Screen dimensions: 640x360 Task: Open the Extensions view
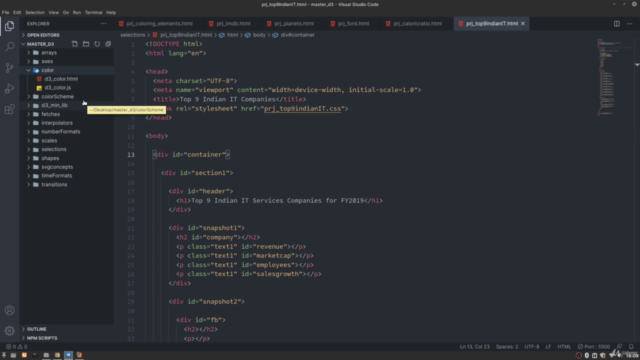[x=9, y=109]
